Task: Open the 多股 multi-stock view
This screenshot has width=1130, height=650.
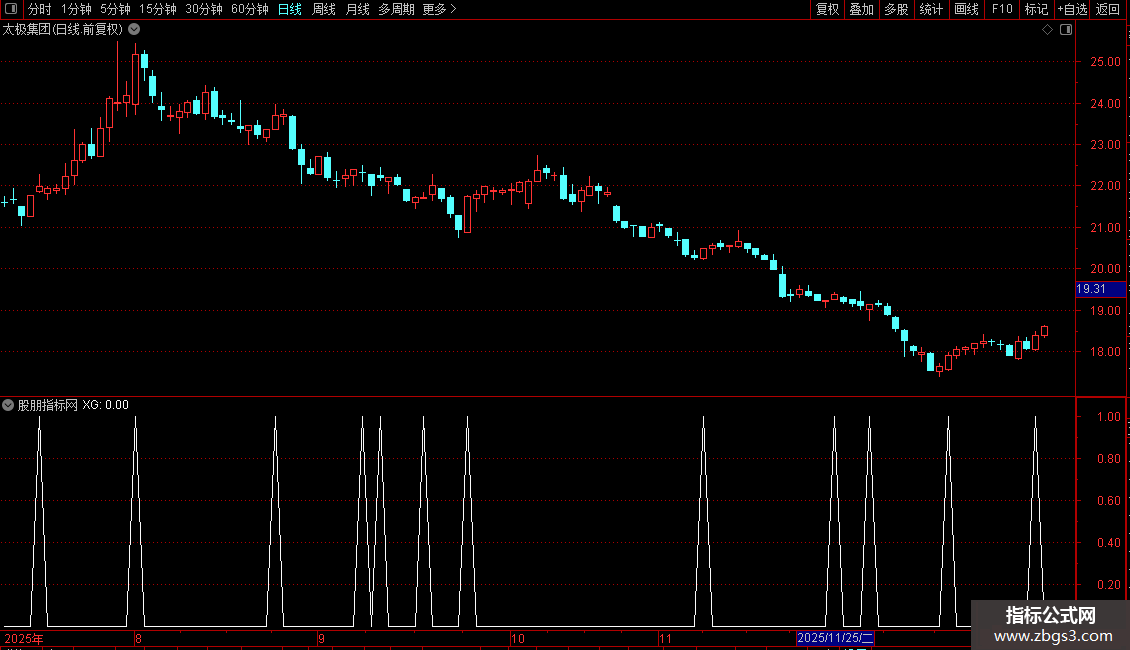Action: (x=896, y=9)
